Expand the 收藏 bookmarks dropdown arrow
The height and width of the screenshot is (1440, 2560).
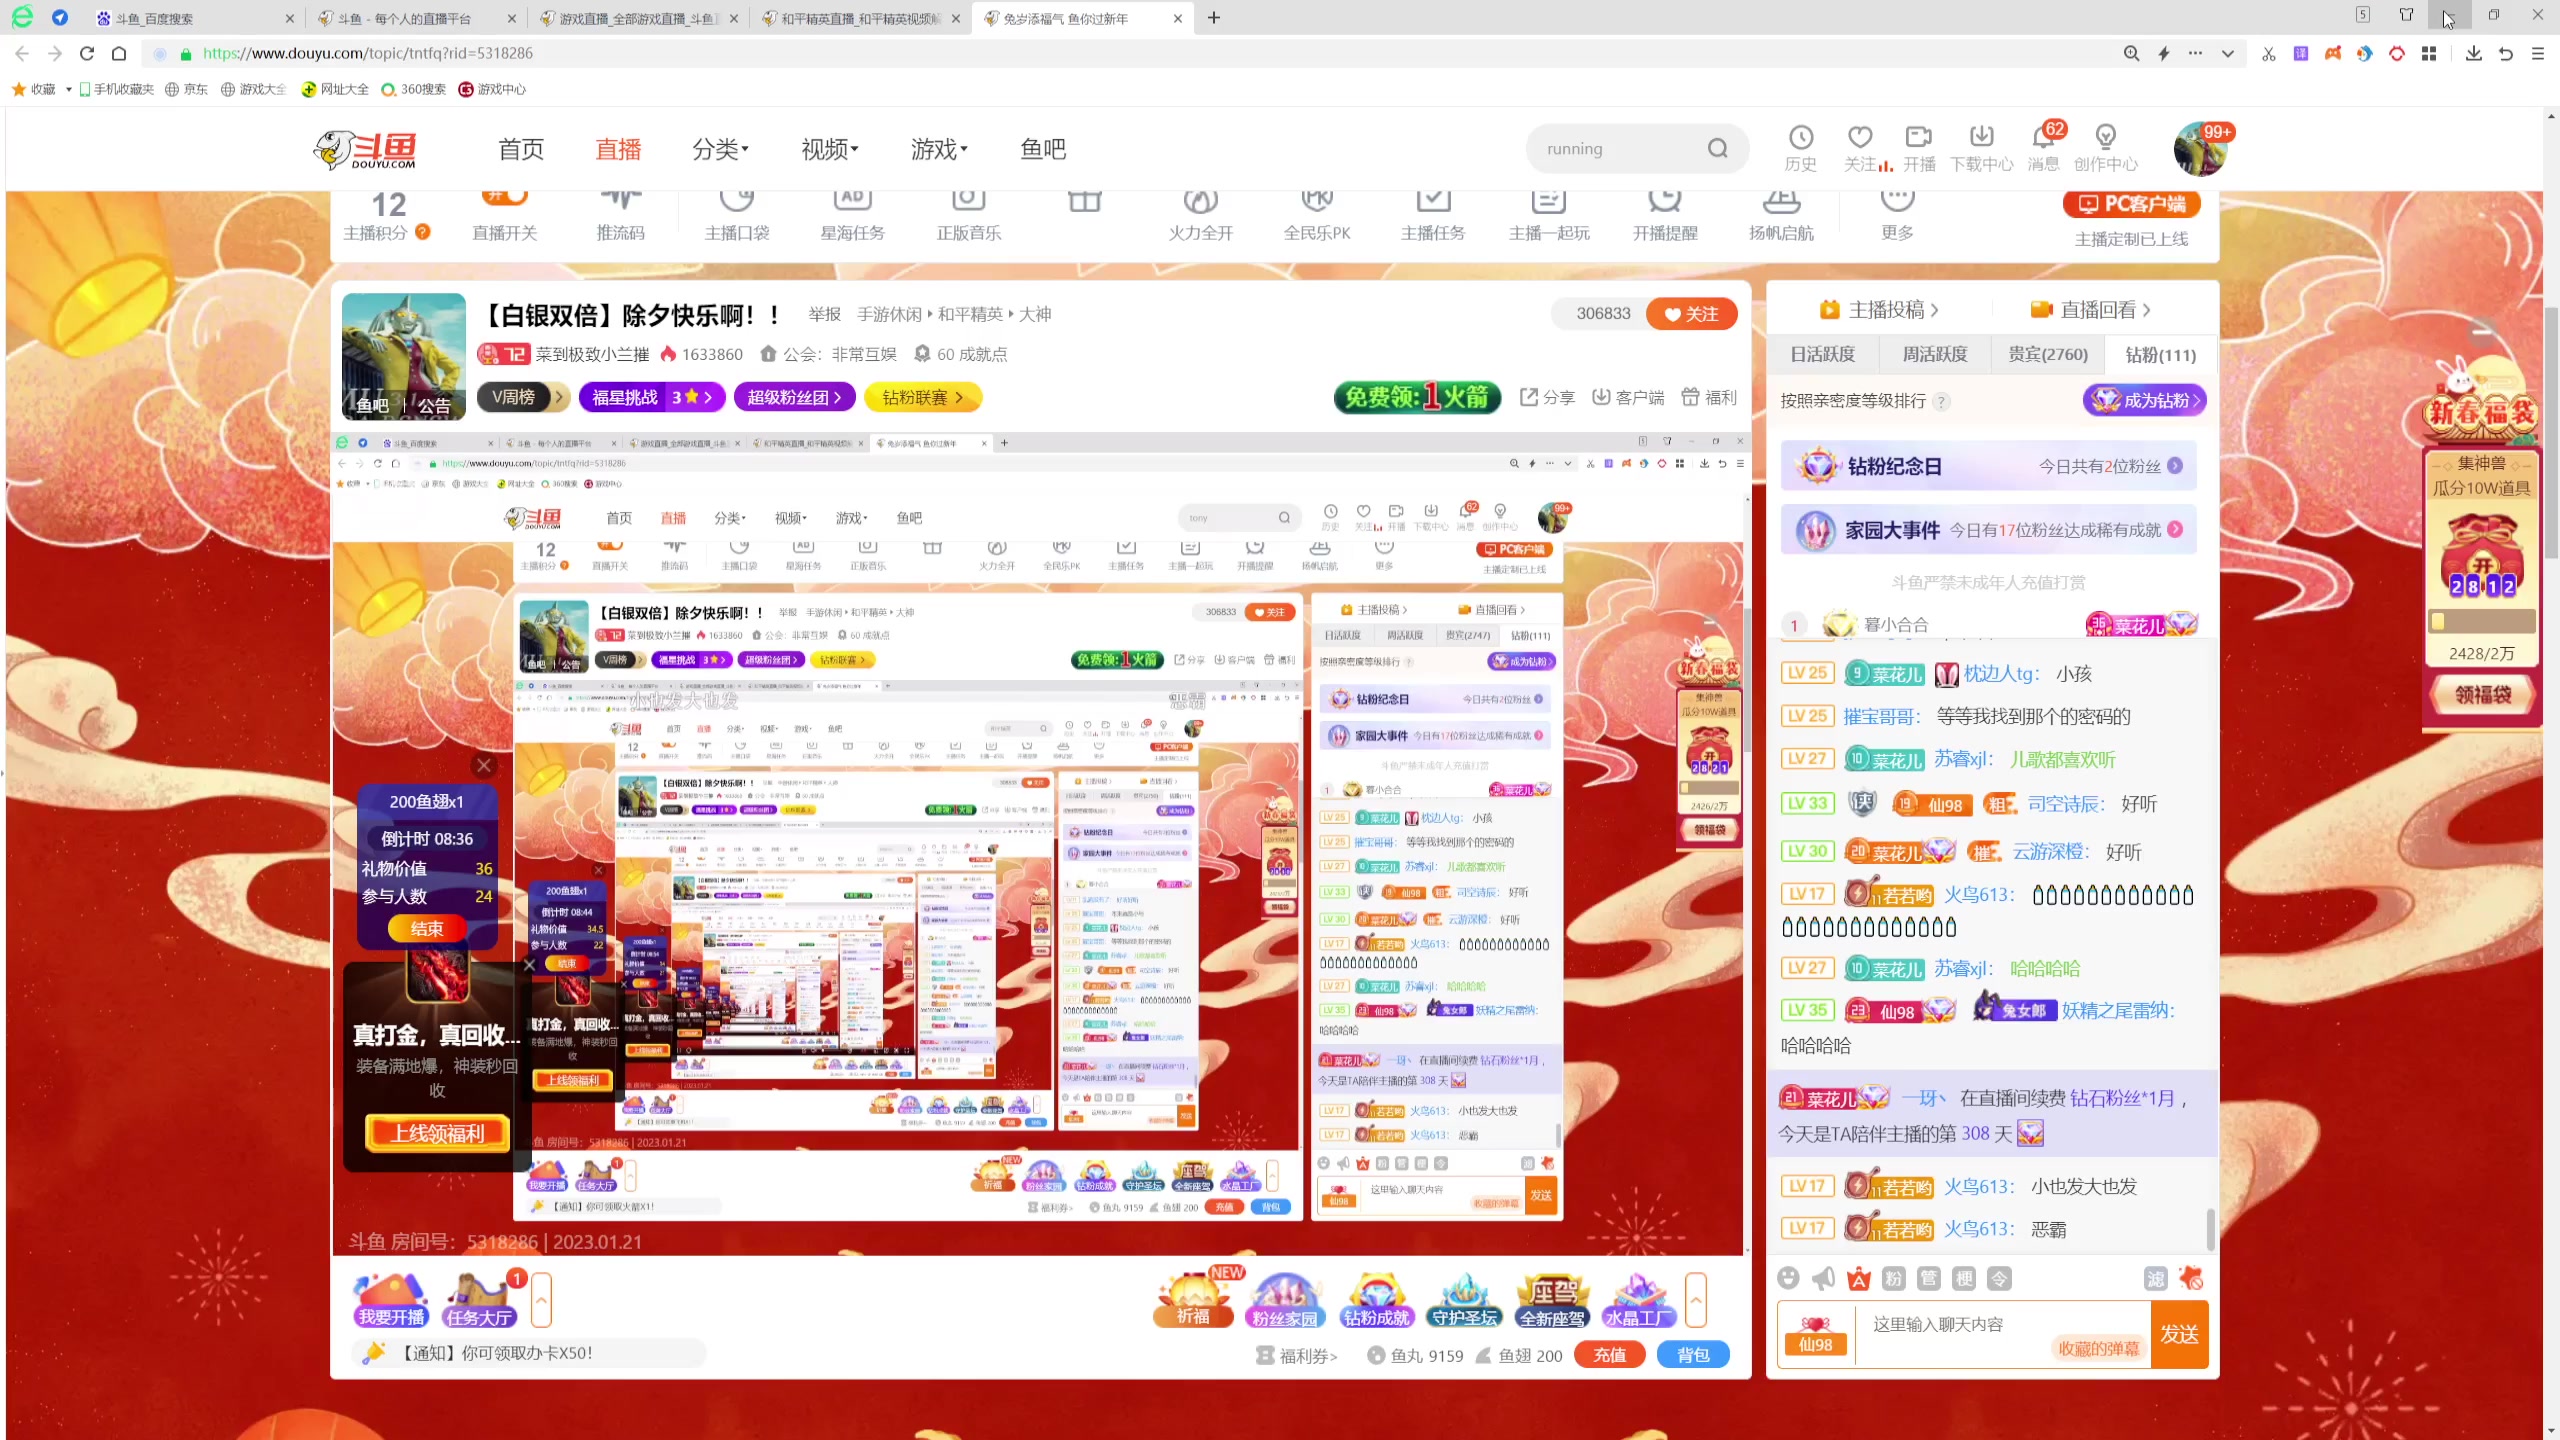click(68, 89)
